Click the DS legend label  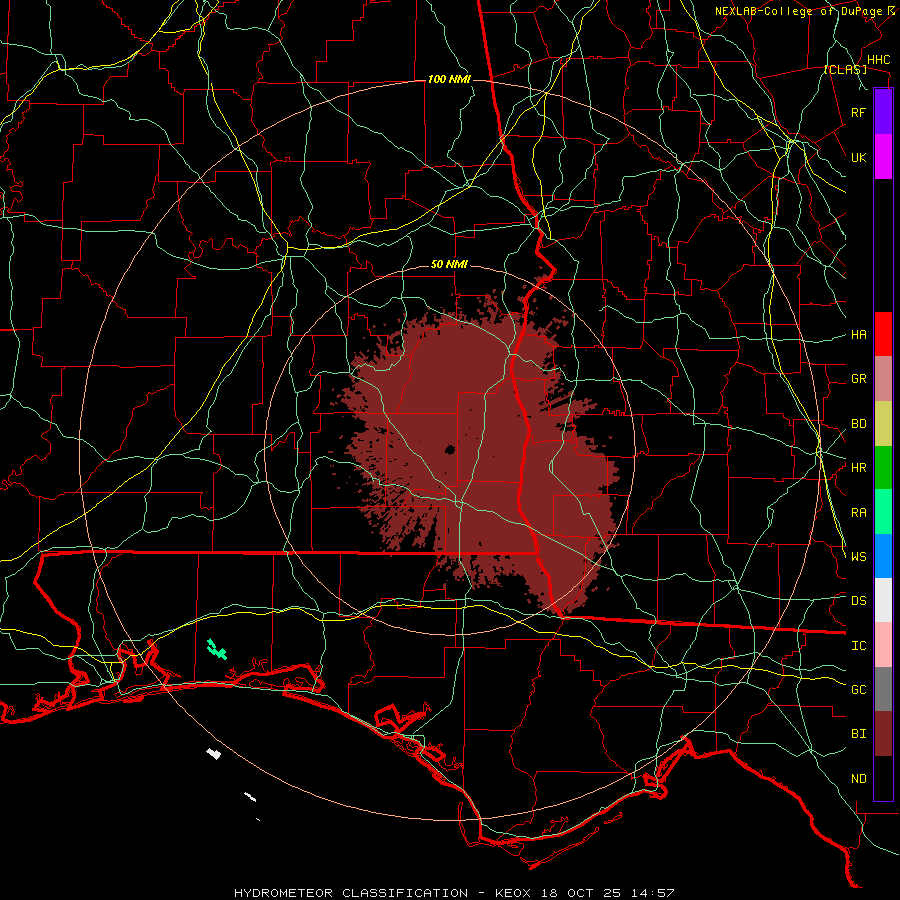859,601
